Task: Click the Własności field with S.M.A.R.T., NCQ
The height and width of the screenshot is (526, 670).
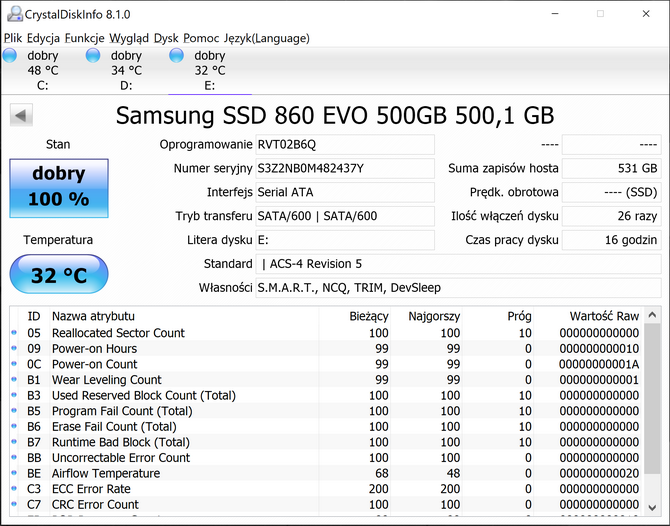Action: click(x=458, y=288)
